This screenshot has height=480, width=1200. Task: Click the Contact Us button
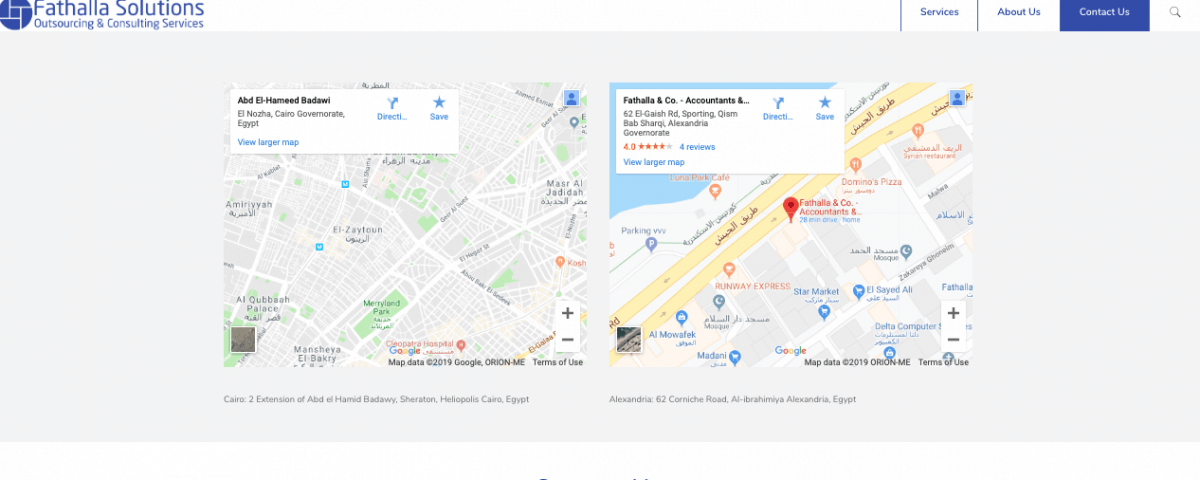tap(1104, 13)
